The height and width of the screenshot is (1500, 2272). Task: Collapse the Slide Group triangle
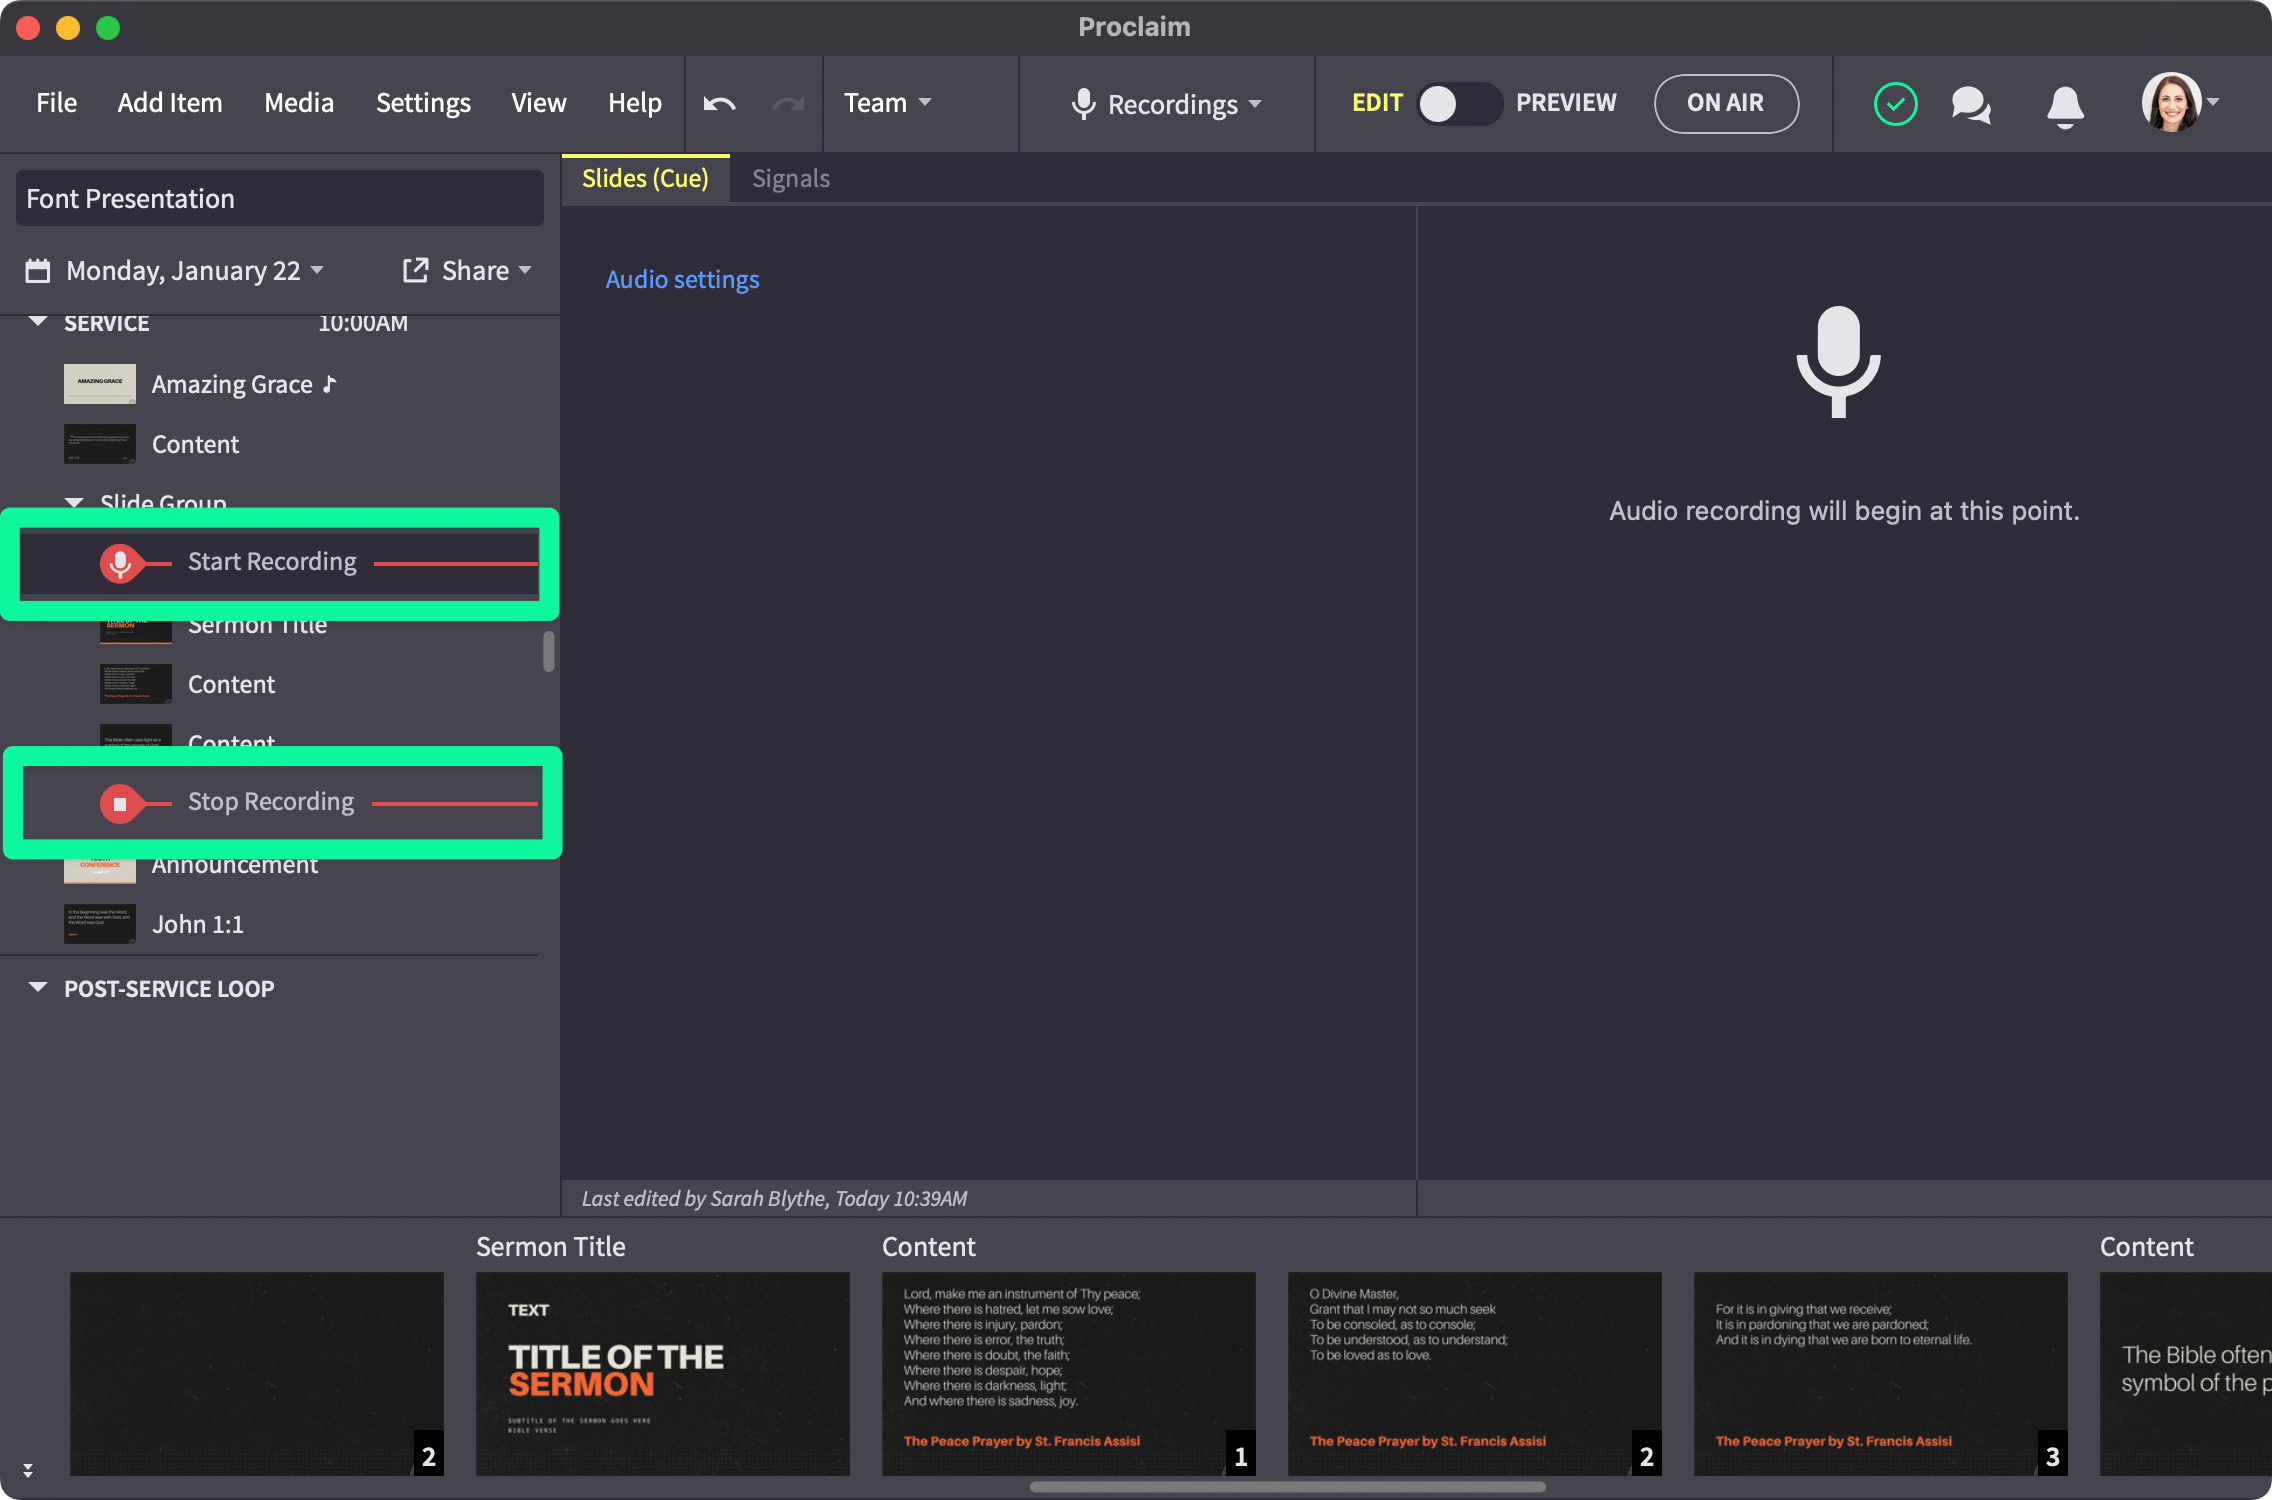pyautogui.click(x=74, y=501)
